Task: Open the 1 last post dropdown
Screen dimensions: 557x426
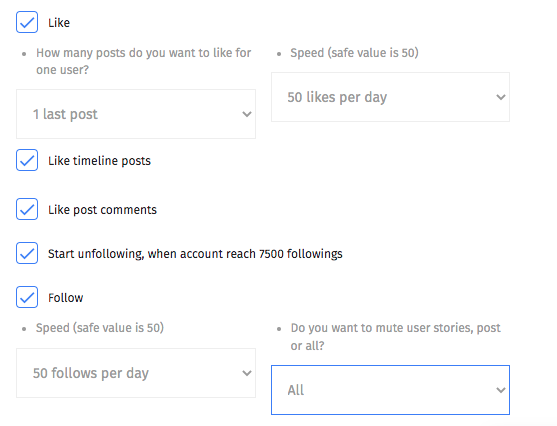Action: coord(136,114)
